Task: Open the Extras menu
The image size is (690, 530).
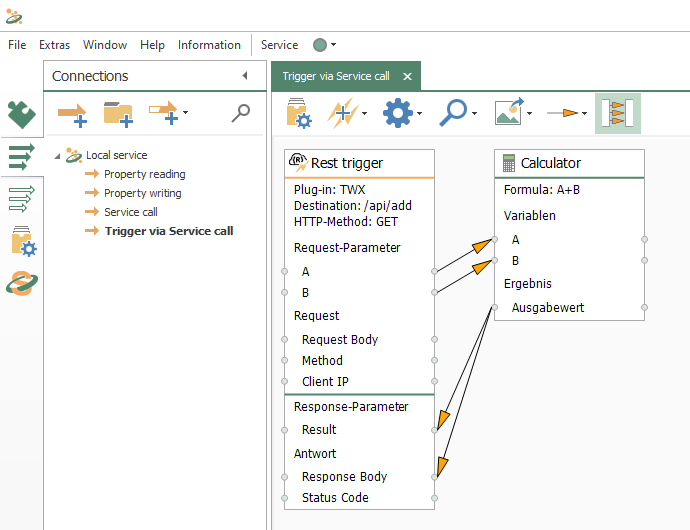Action: click(x=54, y=45)
